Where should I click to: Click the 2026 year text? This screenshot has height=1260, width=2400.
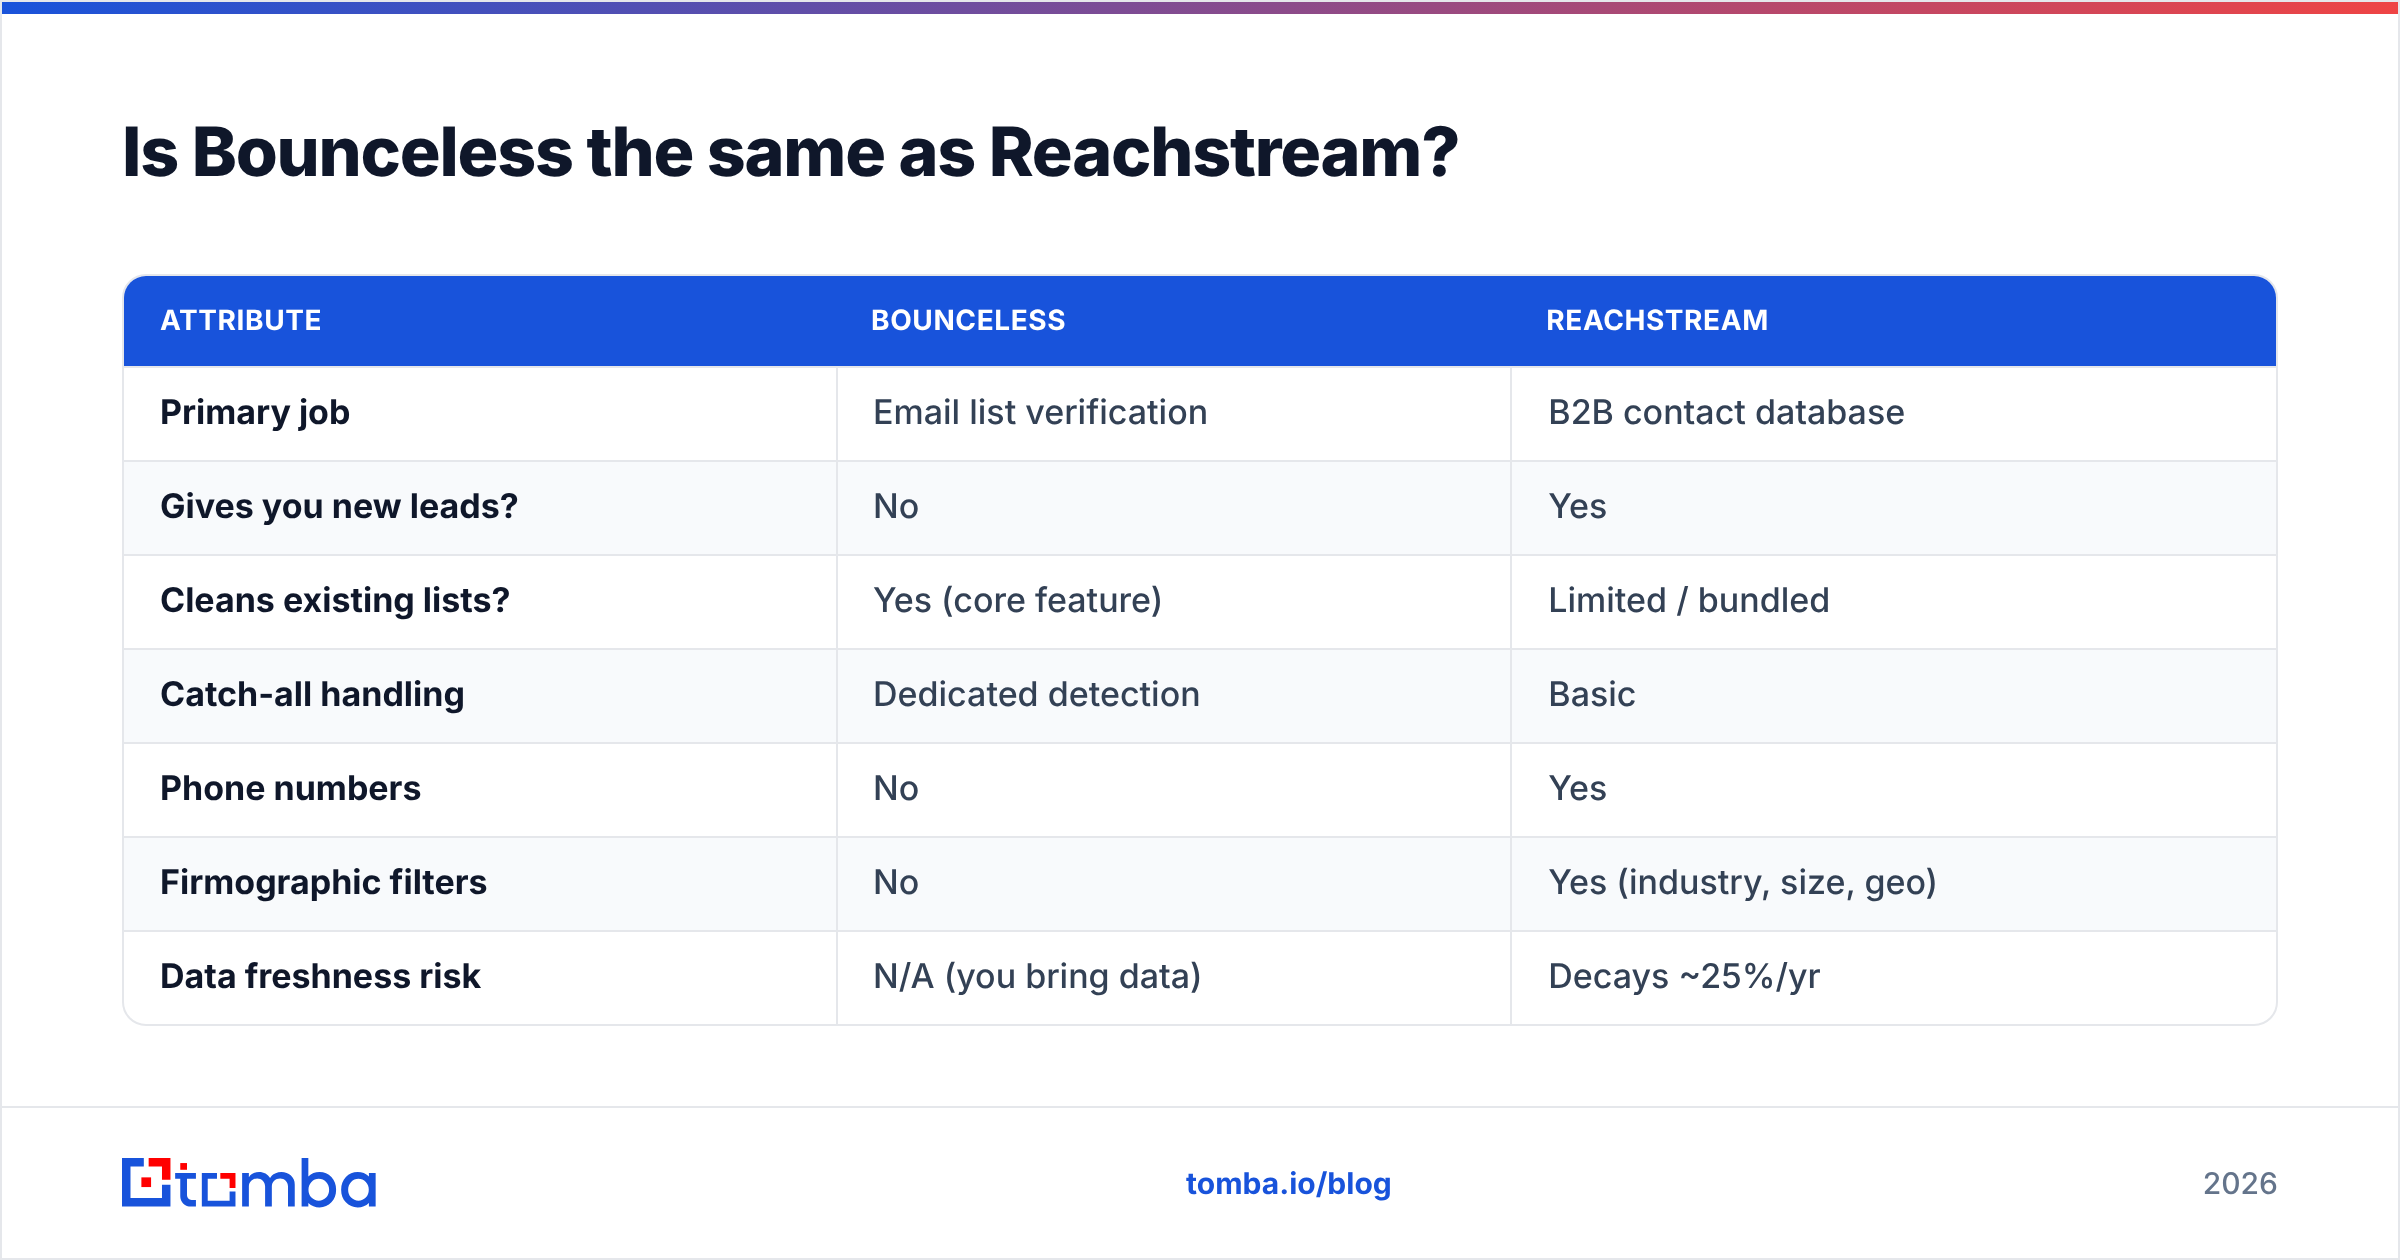tap(2240, 1184)
